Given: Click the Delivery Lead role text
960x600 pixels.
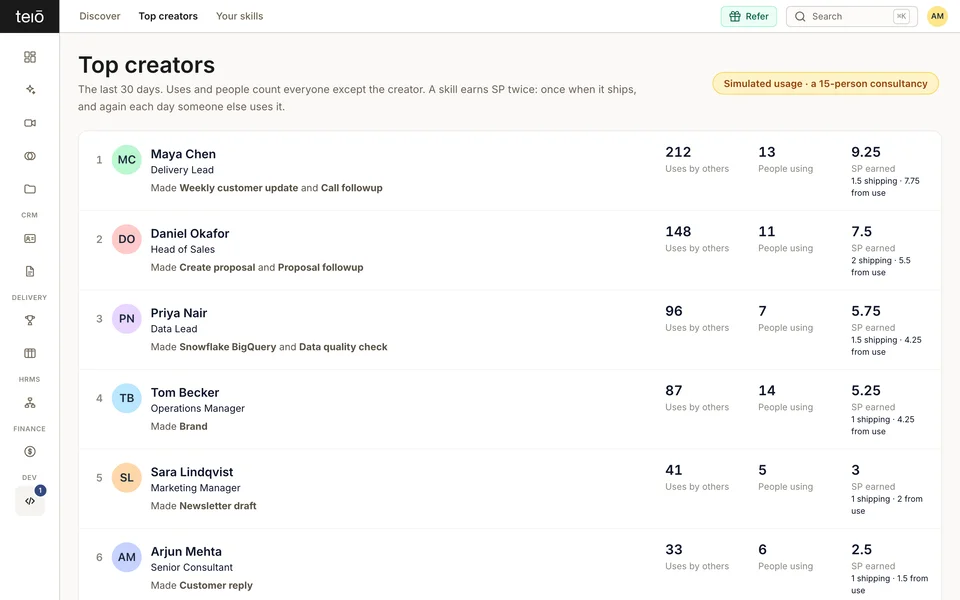Looking at the screenshot, I should point(182,170).
